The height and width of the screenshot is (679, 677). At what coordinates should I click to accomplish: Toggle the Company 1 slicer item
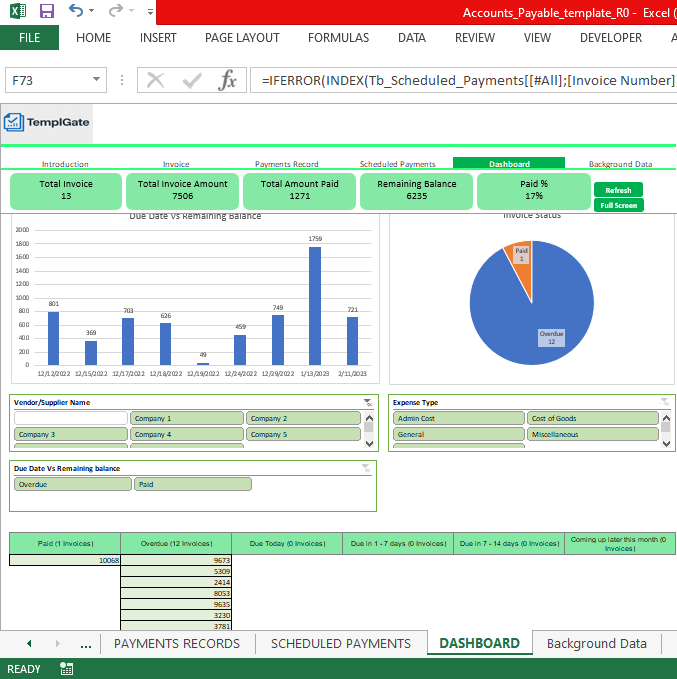187,418
